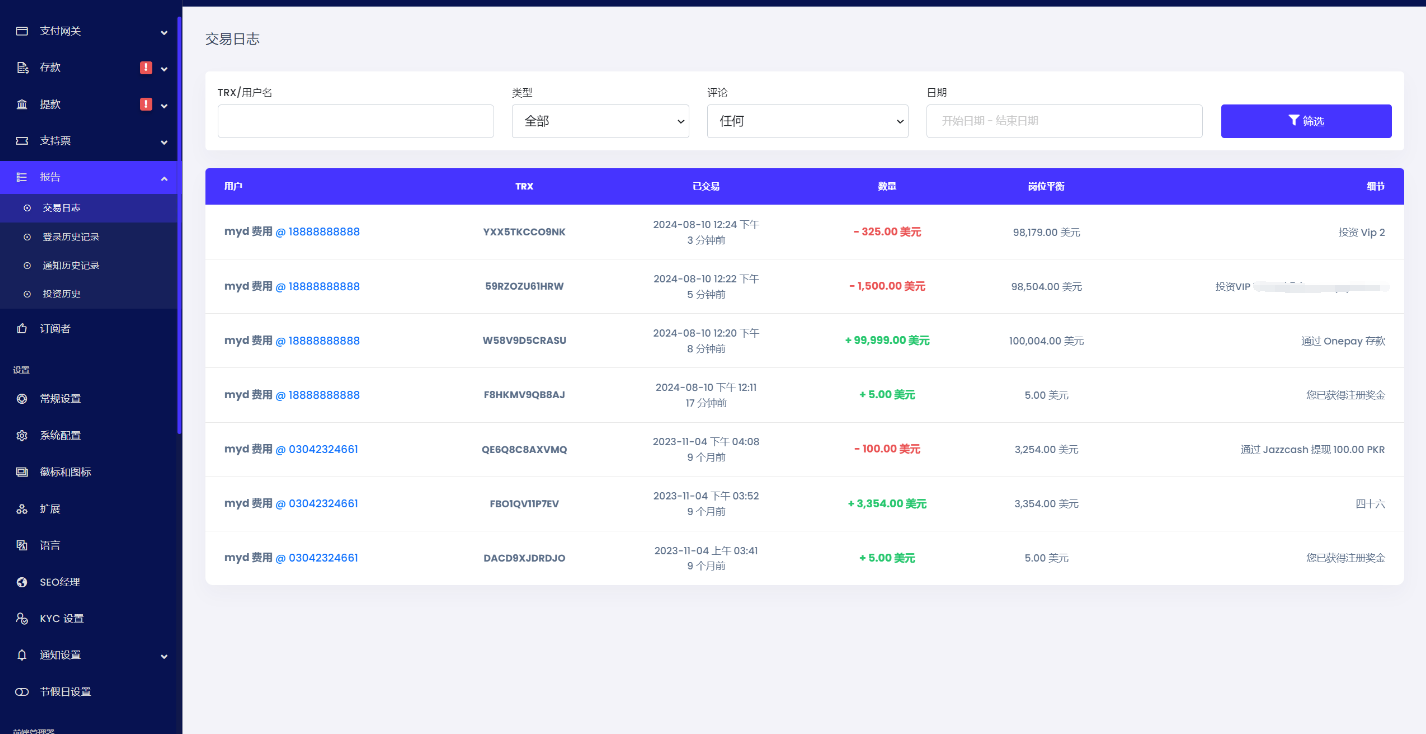Collapse the 报告 menu chevron
The height and width of the screenshot is (734, 1426).
point(164,178)
